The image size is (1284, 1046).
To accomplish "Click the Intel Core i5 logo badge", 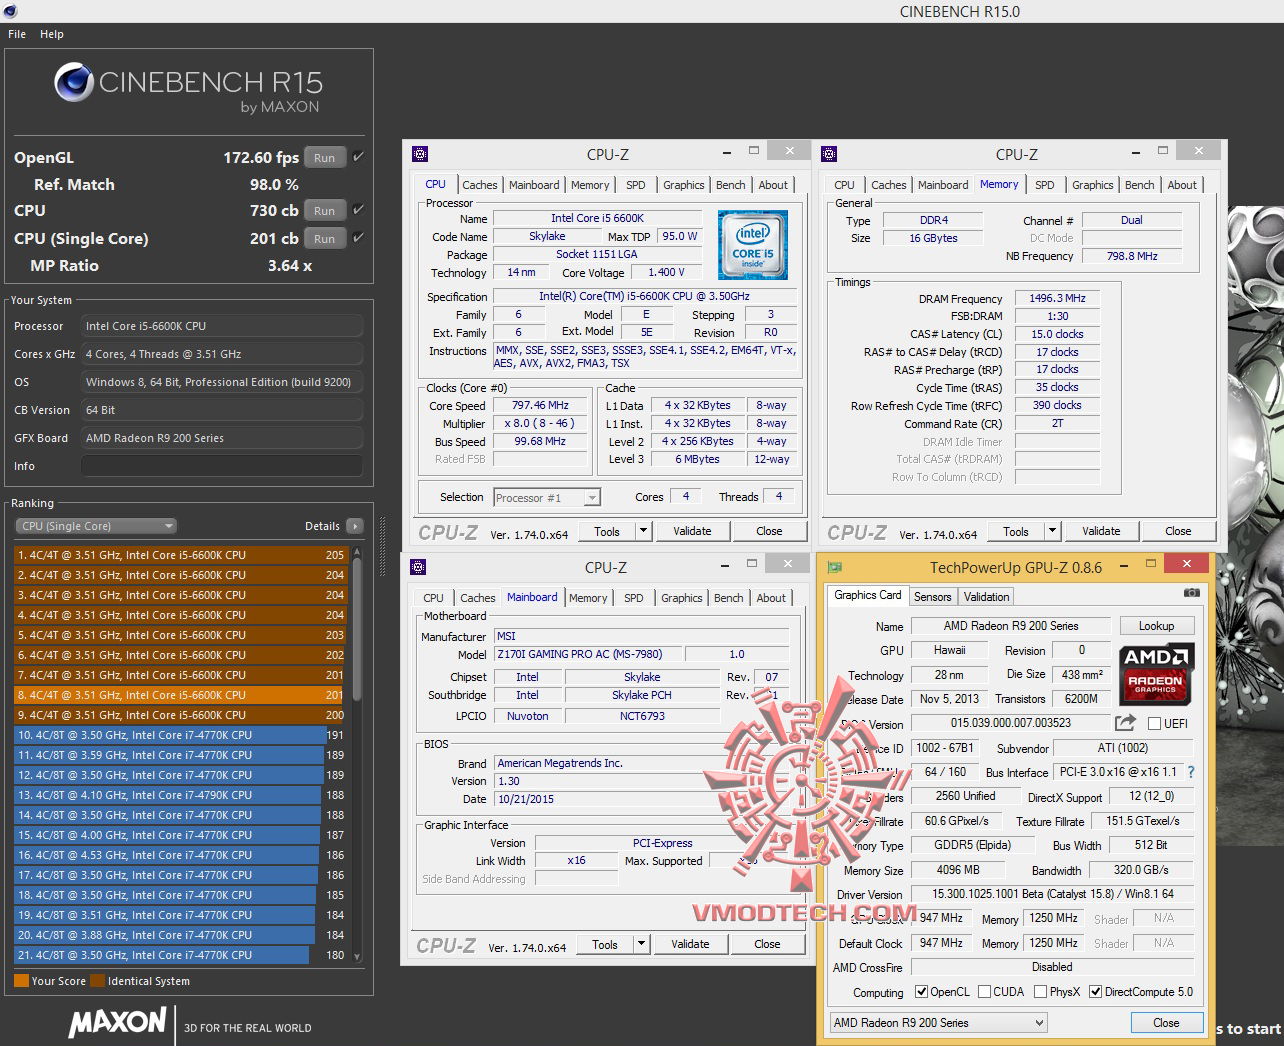I will pyautogui.click(x=753, y=244).
